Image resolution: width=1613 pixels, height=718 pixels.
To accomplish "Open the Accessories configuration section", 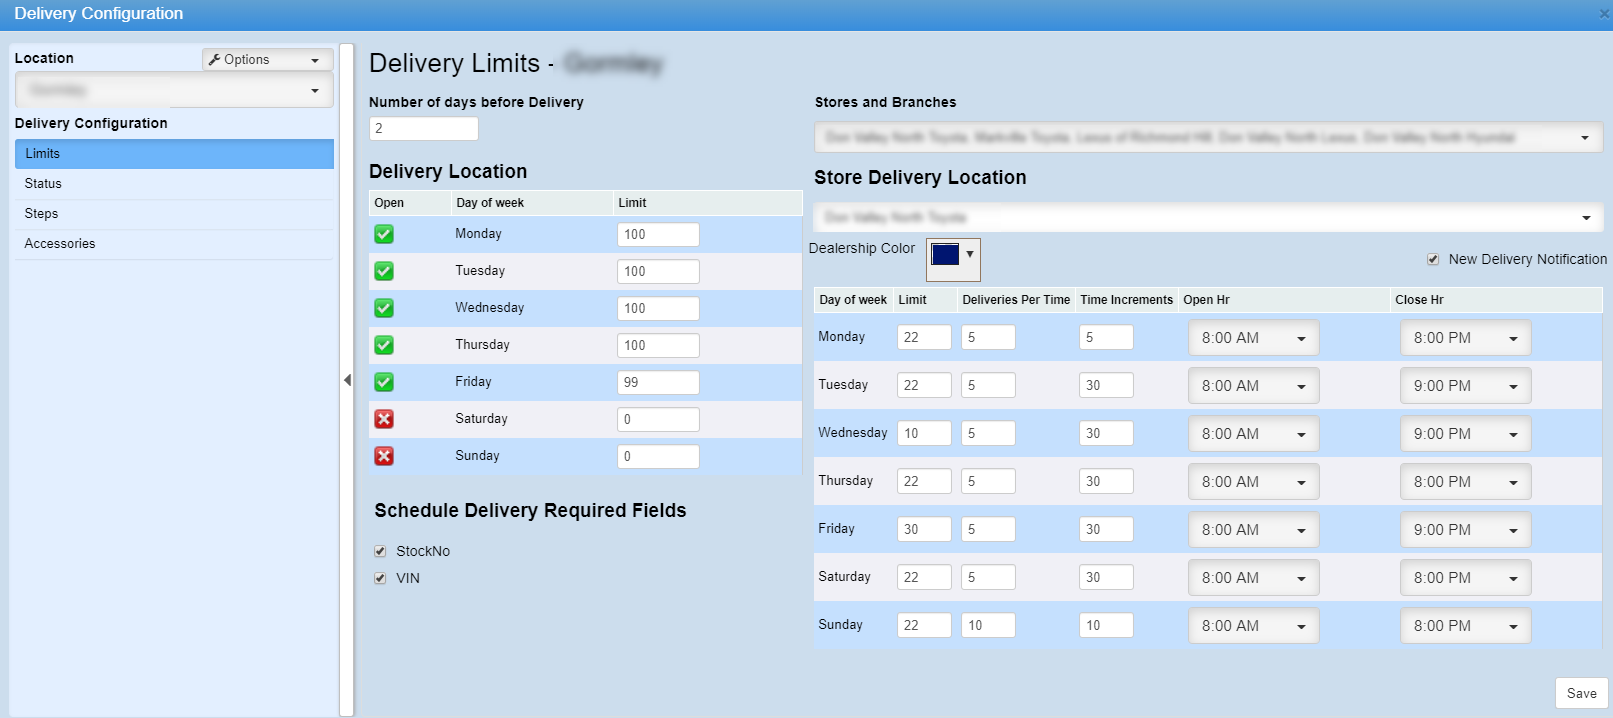I will pos(60,244).
